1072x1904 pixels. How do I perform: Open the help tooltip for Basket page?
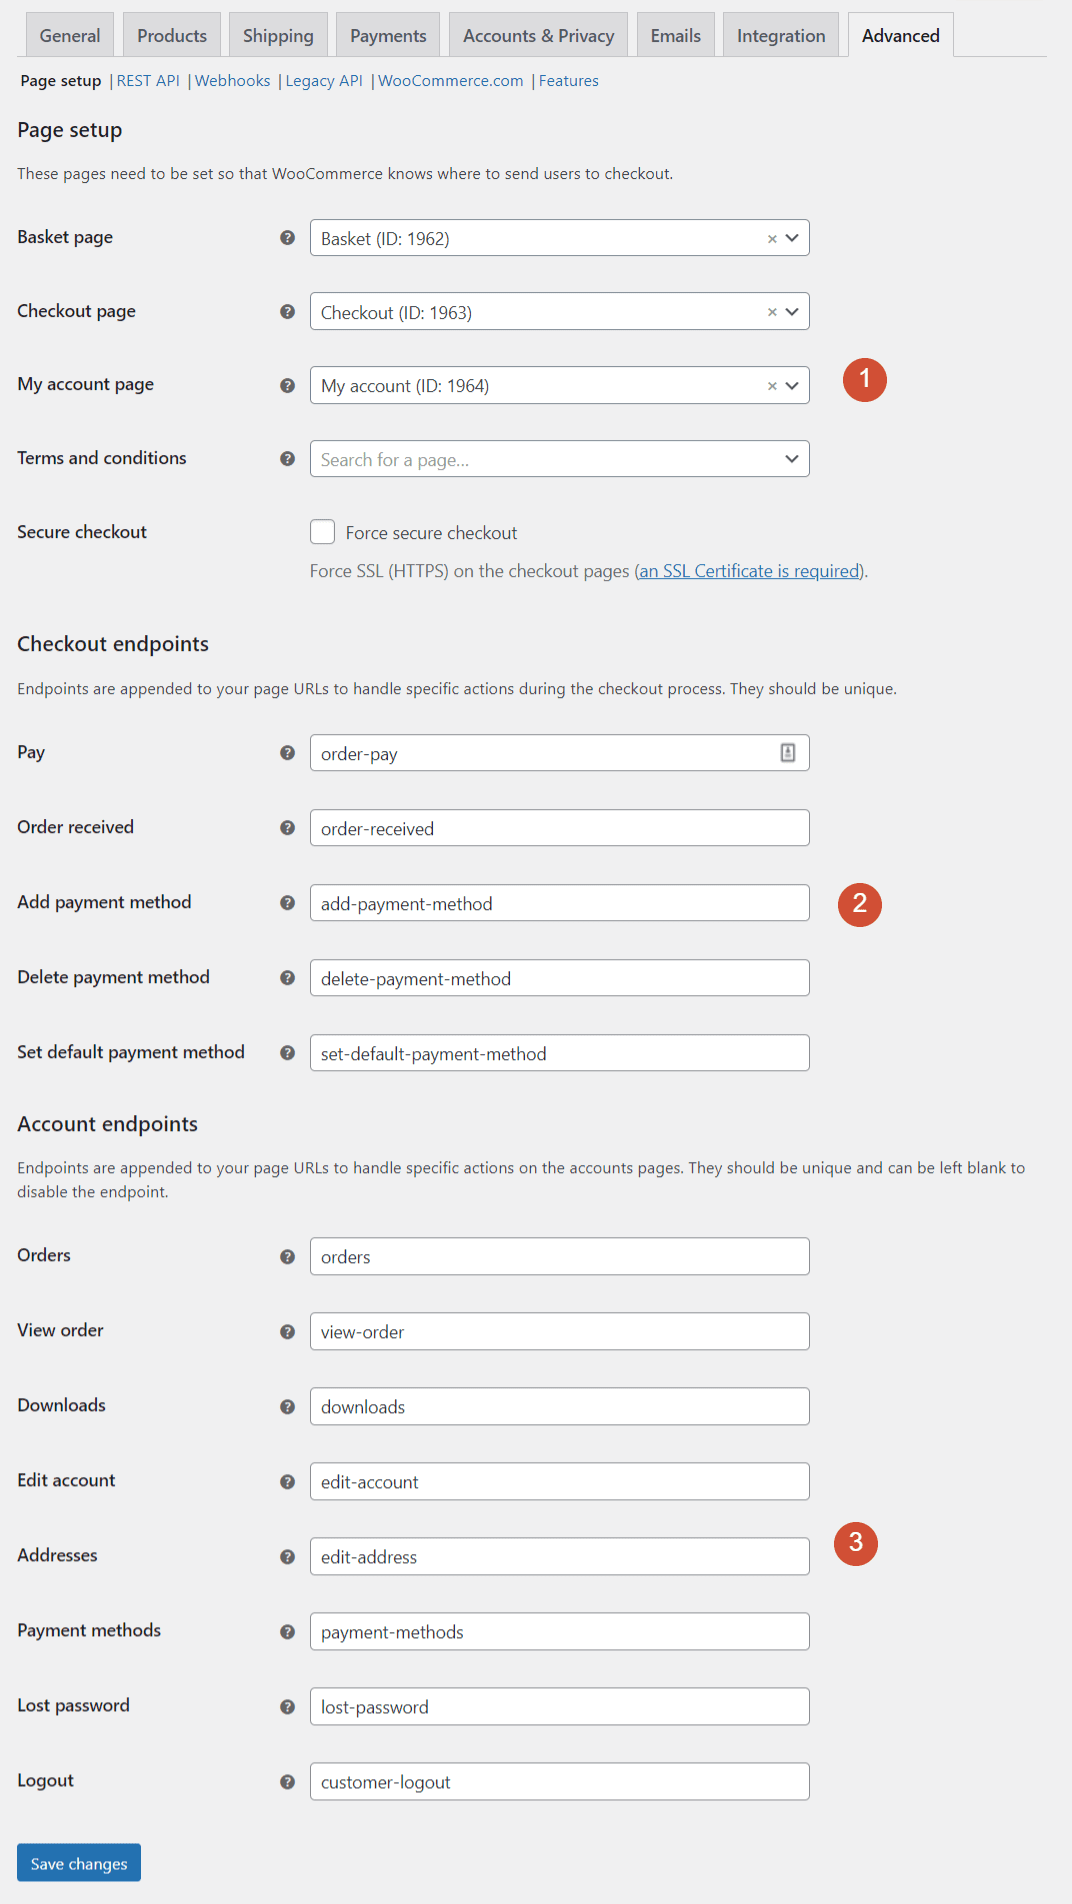(x=288, y=238)
